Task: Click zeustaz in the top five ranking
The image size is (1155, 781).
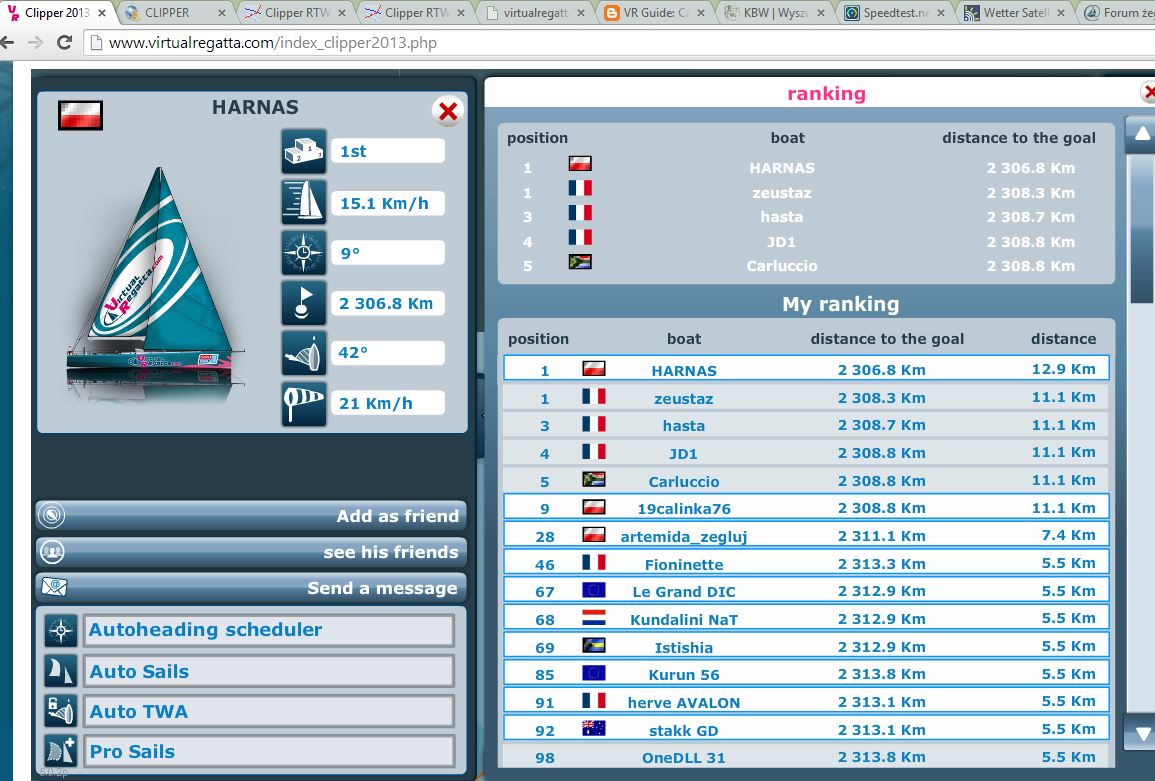Action: coord(782,193)
